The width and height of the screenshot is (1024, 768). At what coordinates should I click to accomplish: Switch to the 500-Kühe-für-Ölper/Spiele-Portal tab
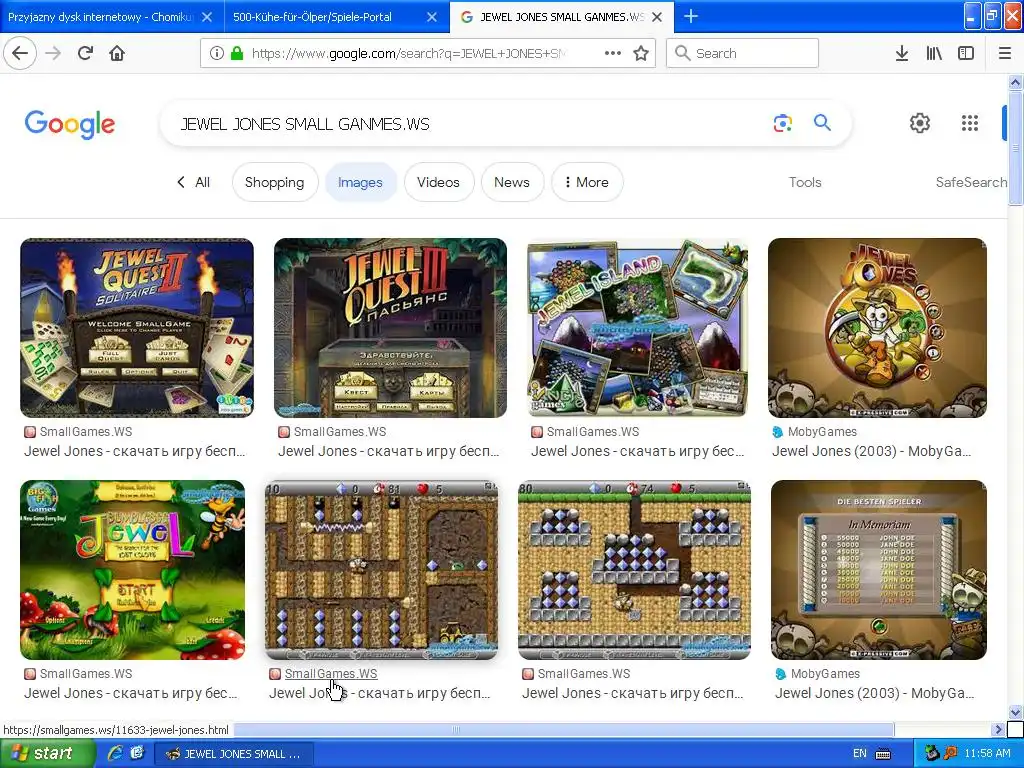pyautogui.click(x=312, y=17)
